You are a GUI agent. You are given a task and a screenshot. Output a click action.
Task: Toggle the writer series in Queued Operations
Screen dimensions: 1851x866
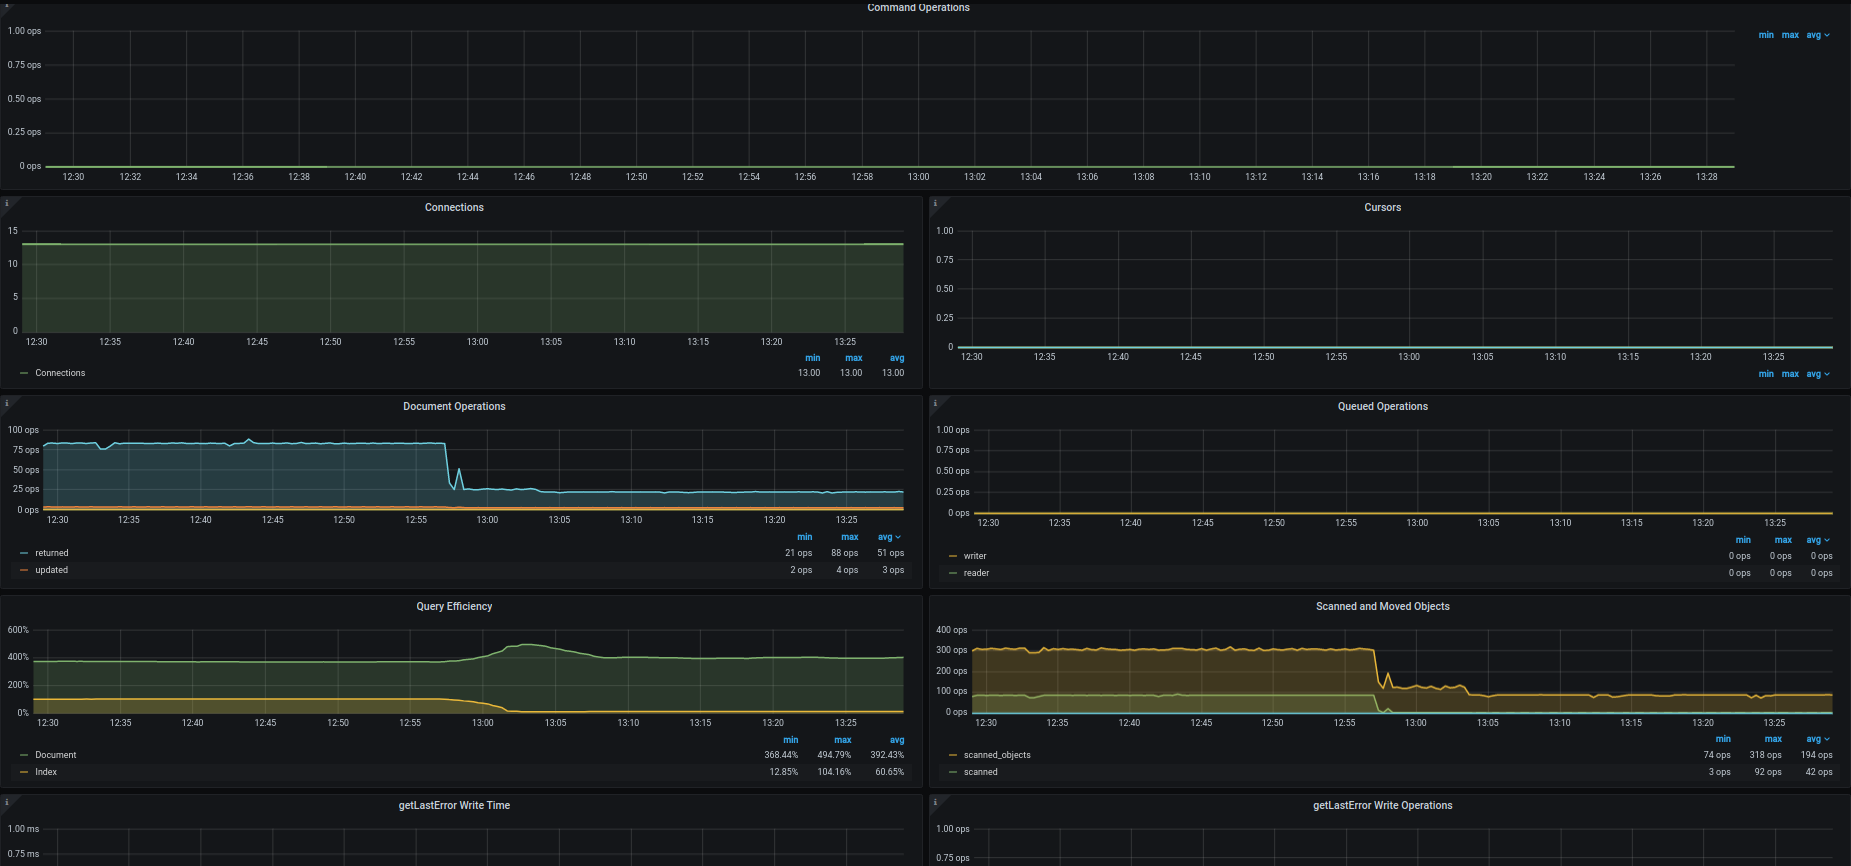[x=975, y=556]
